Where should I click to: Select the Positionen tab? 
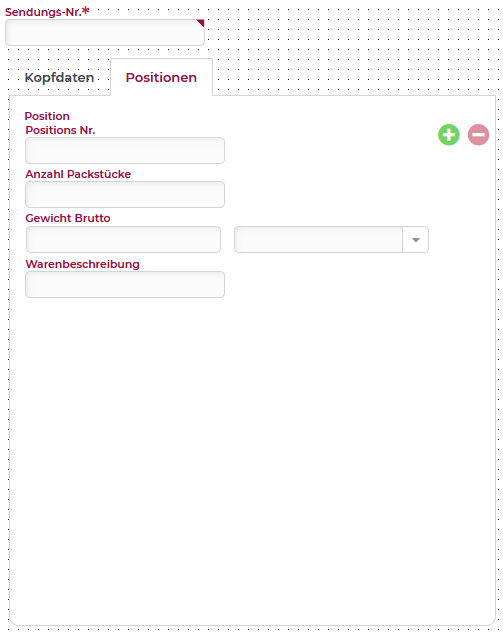pyautogui.click(x=161, y=77)
